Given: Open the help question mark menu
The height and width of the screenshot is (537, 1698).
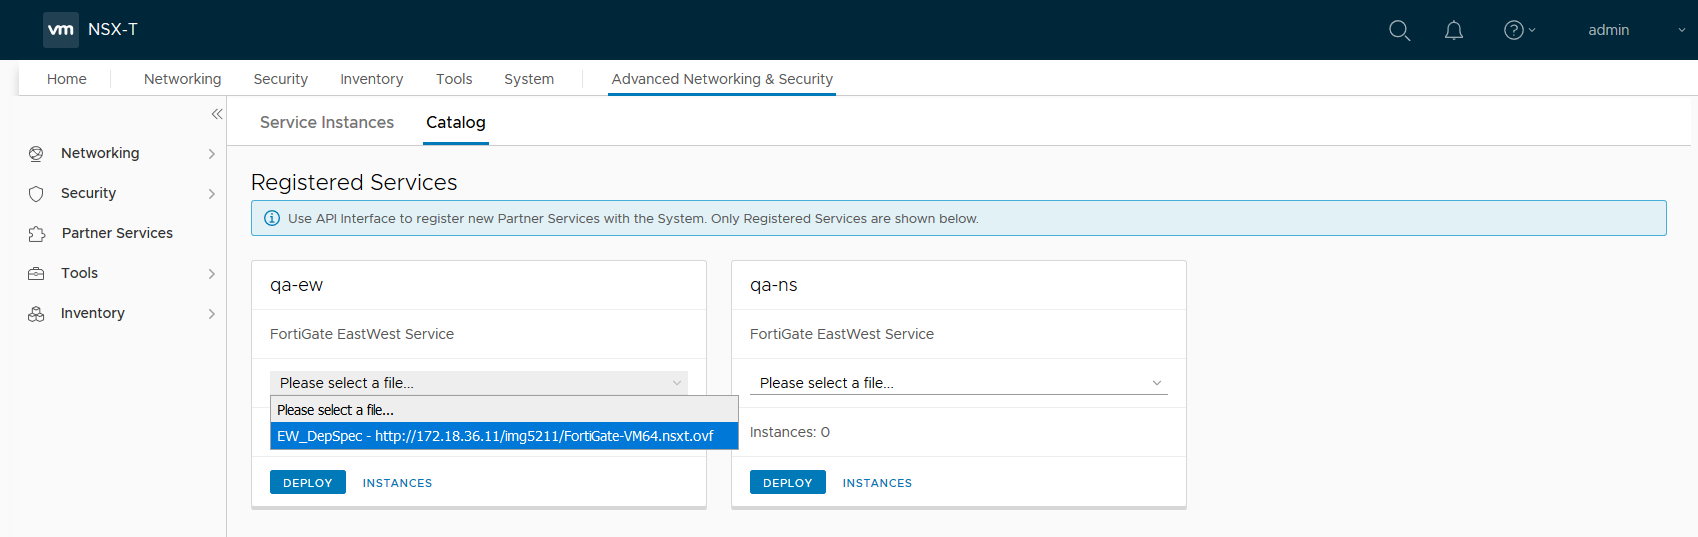Looking at the screenshot, I should point(1514,31).
